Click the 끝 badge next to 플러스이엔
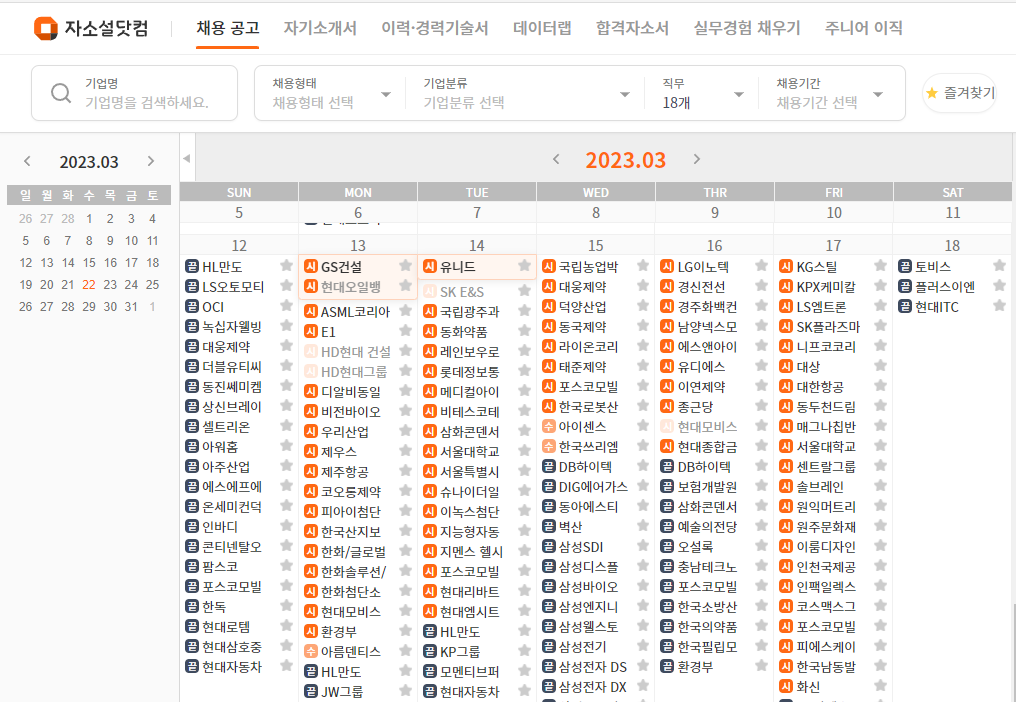 (x=905, y=287)
